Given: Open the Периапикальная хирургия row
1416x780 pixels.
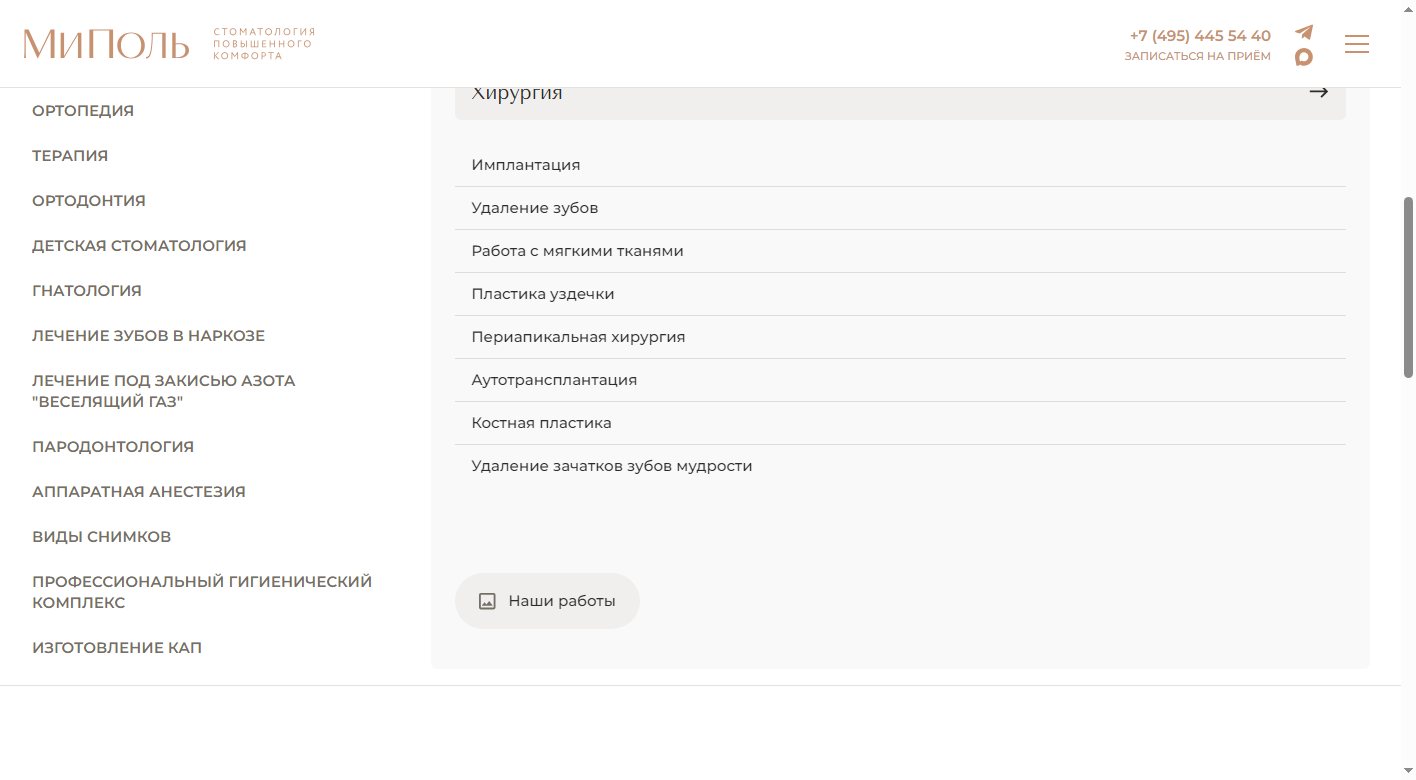Looking at the screenshot, I should (900, 337).
